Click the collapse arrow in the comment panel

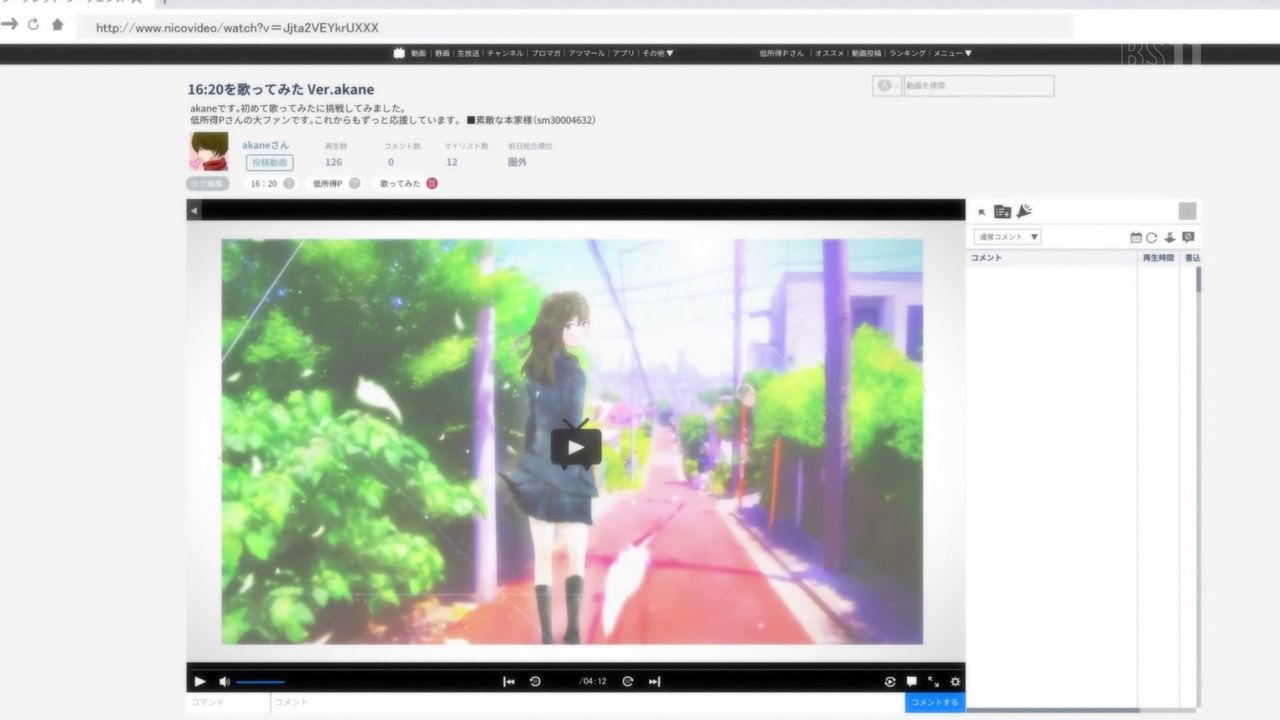tap(982, 212)
